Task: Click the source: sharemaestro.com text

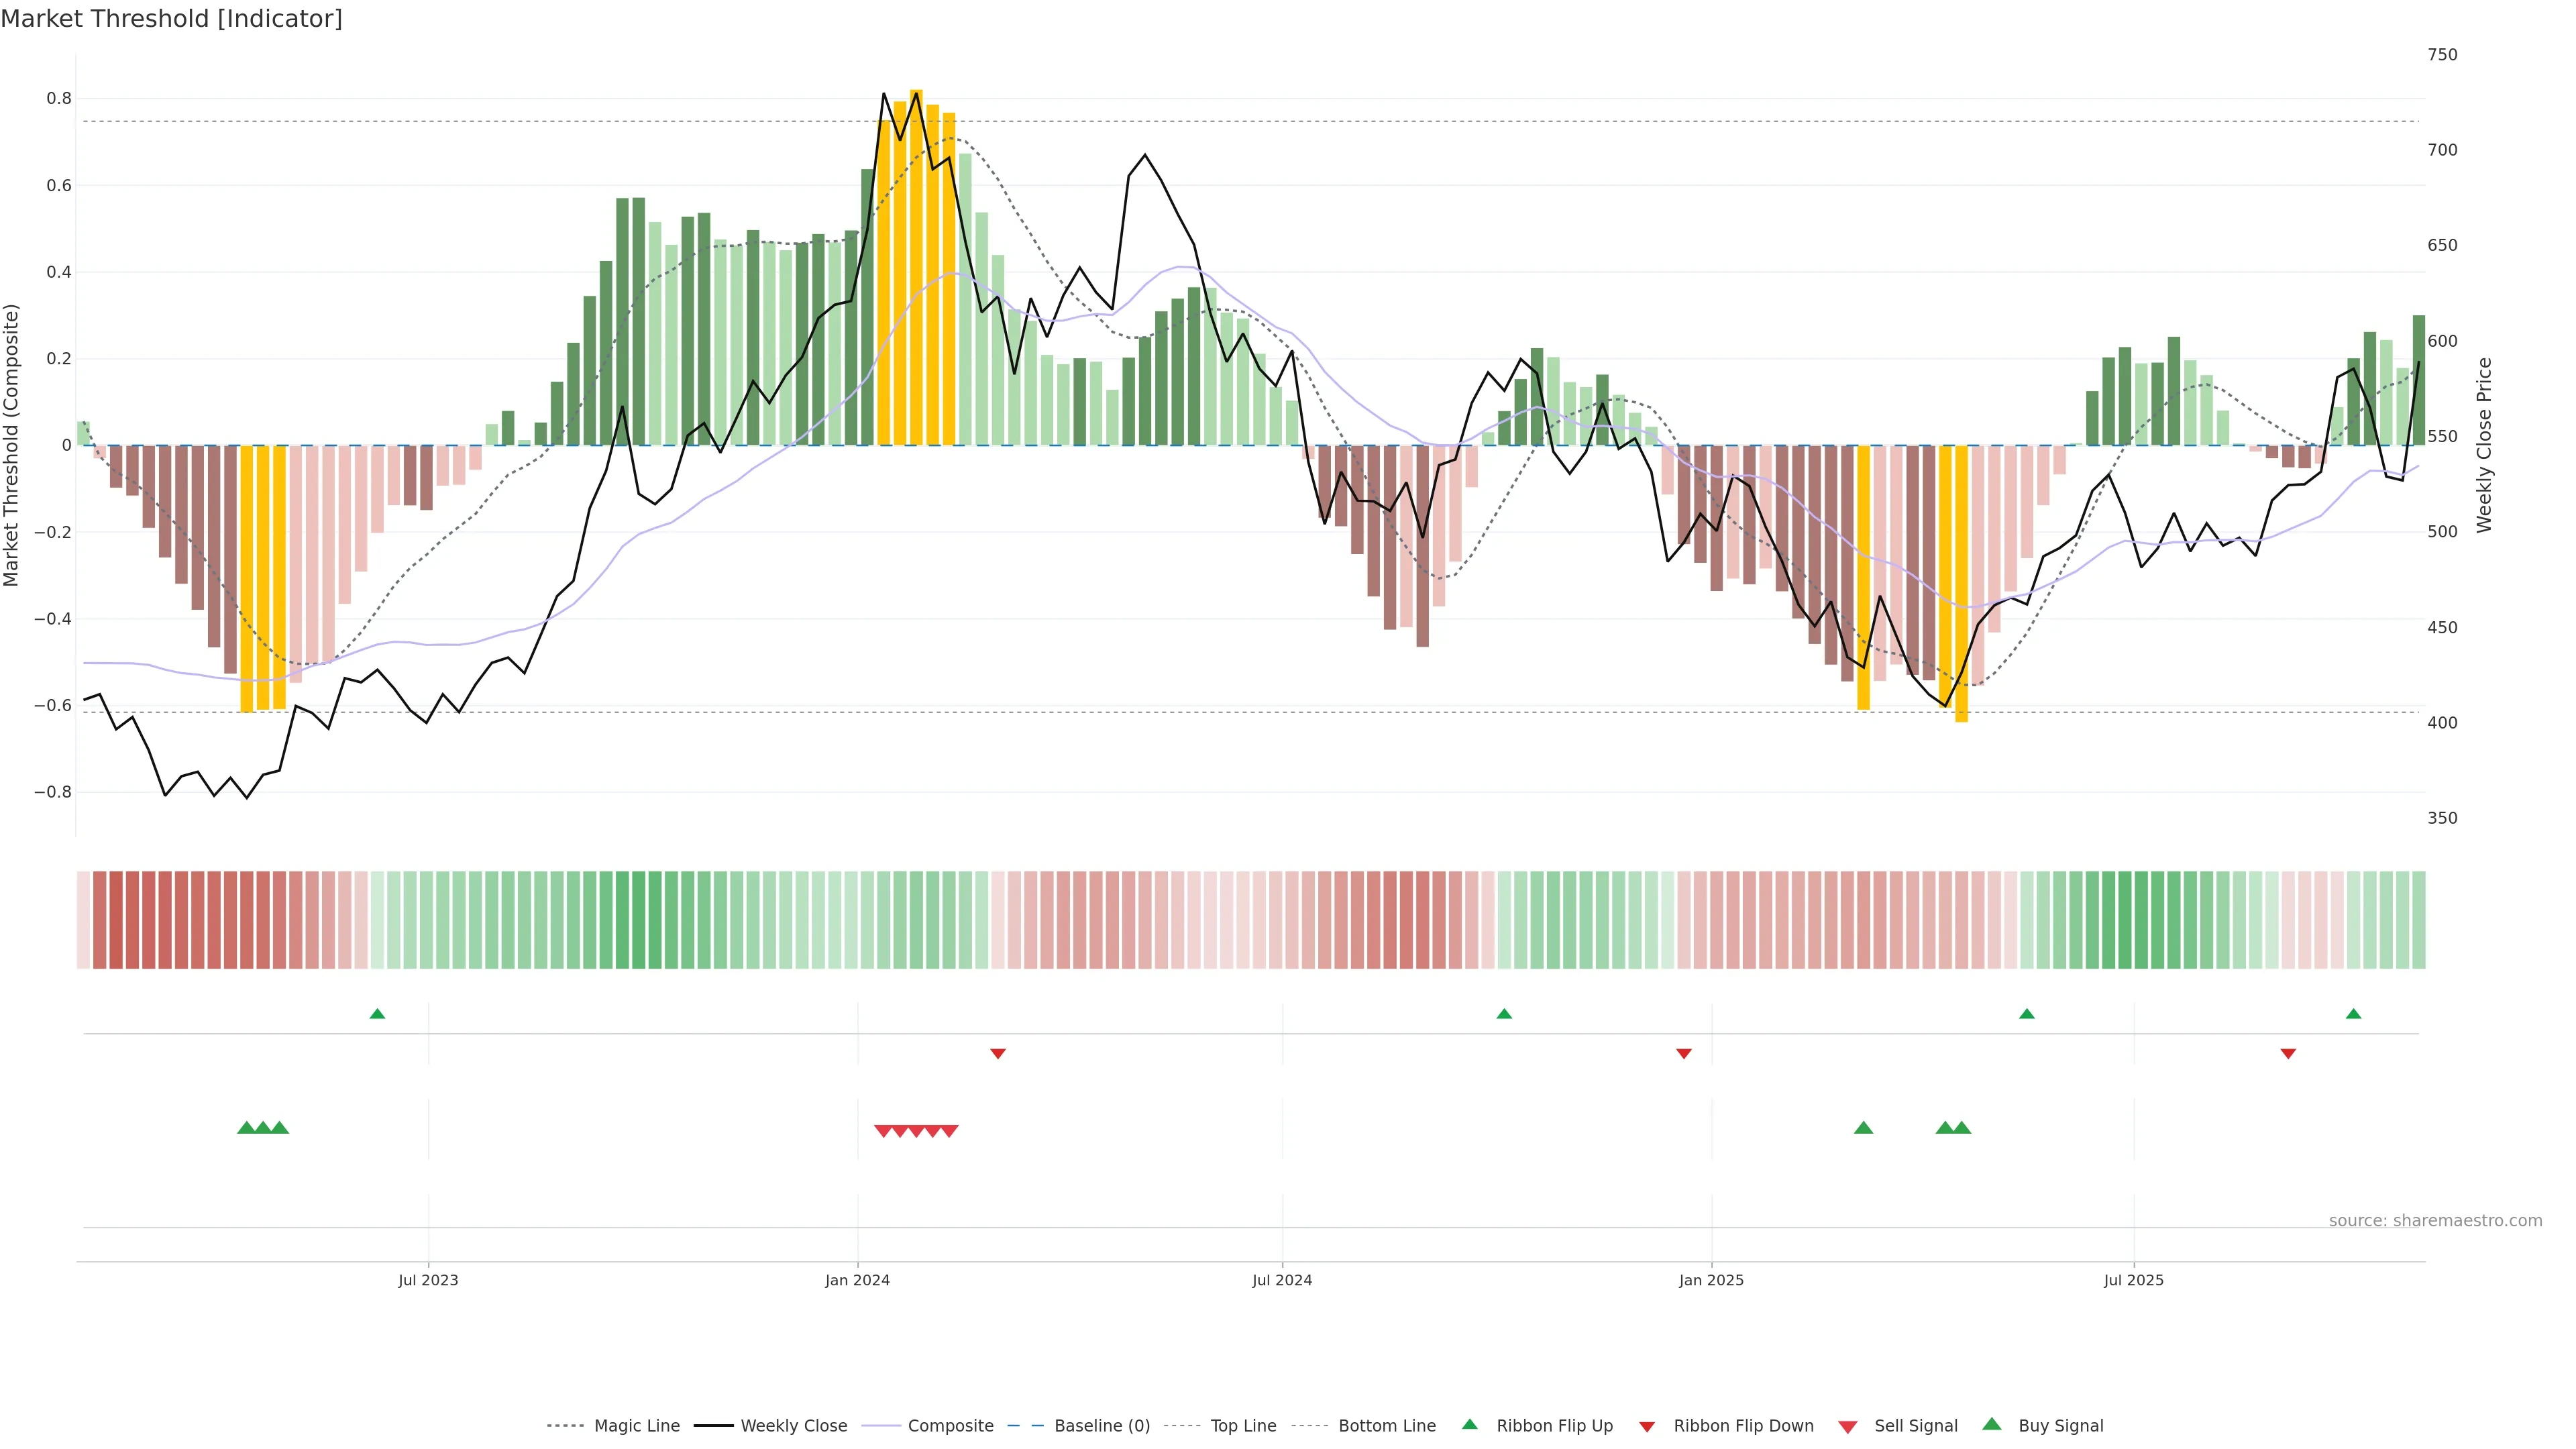Action: click(x=2435, y=1221)
